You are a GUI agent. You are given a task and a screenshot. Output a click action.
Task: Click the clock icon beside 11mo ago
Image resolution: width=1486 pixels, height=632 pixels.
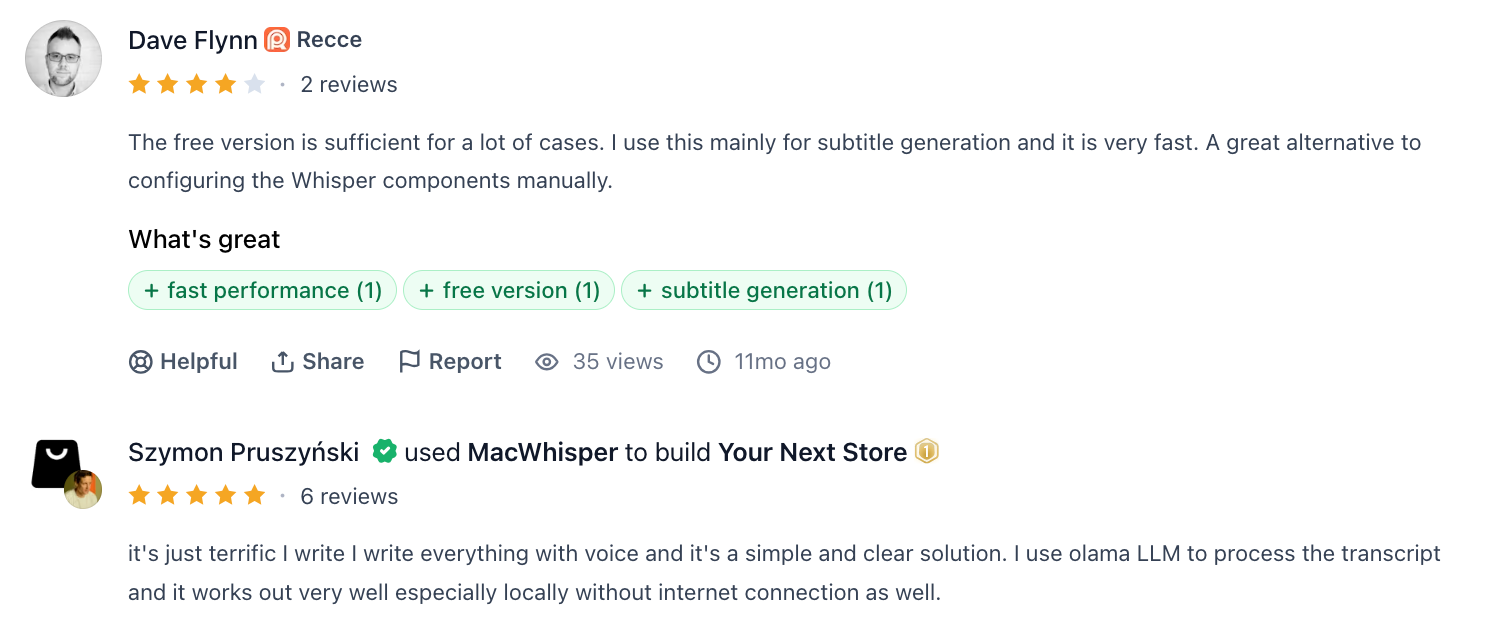[710, 362]
